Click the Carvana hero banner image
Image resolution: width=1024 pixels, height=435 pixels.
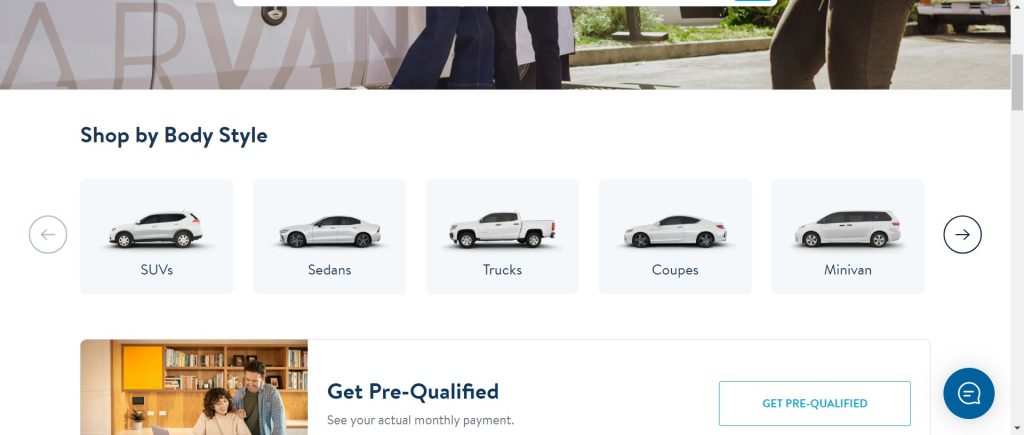point(505,44)
